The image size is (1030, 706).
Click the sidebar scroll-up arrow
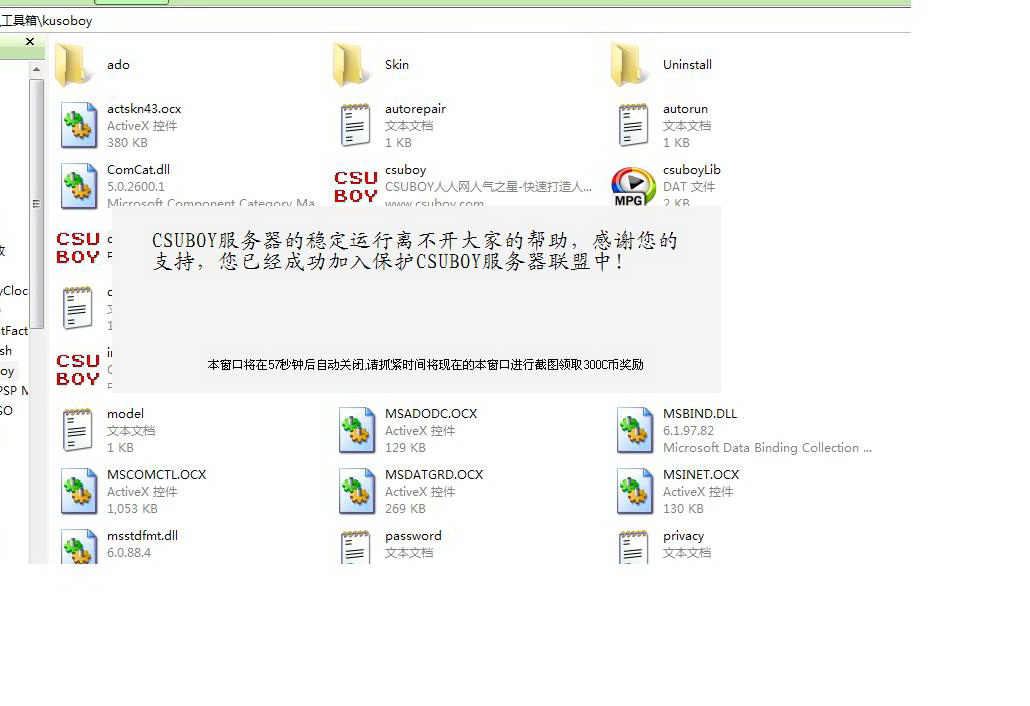pos(37,69)
